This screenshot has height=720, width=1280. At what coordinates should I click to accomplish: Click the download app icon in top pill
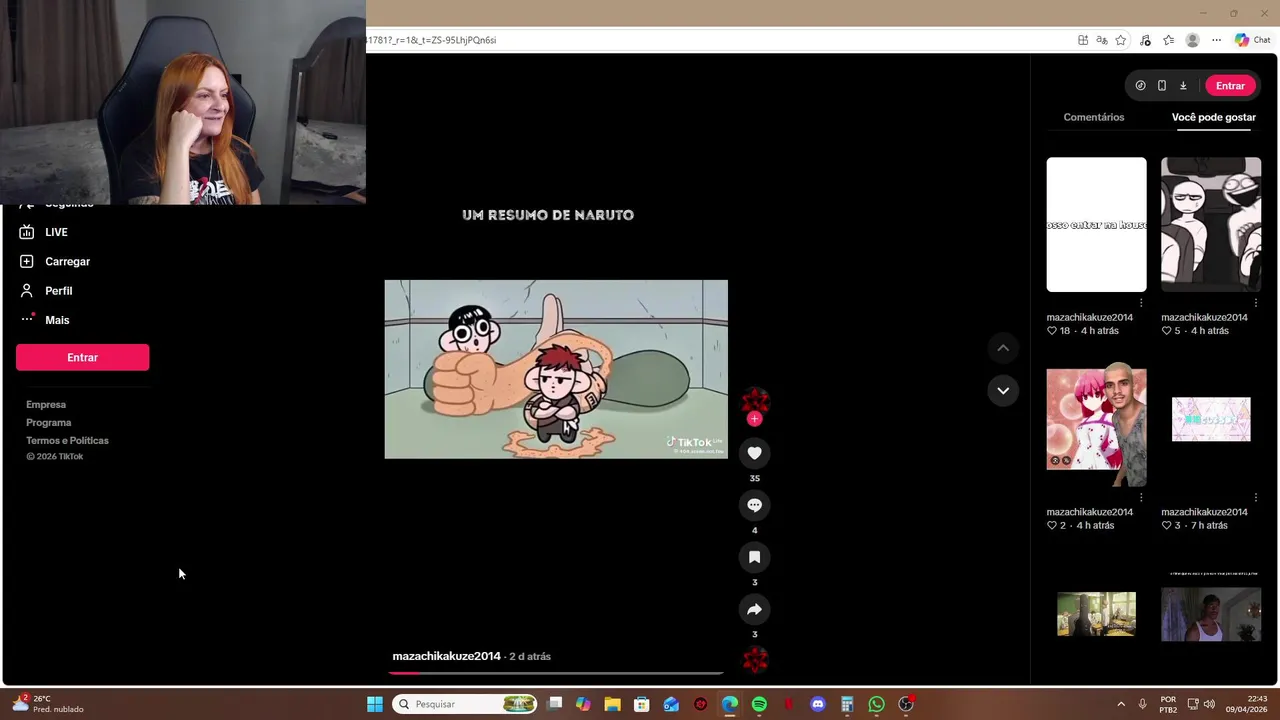pos(1182,86)
